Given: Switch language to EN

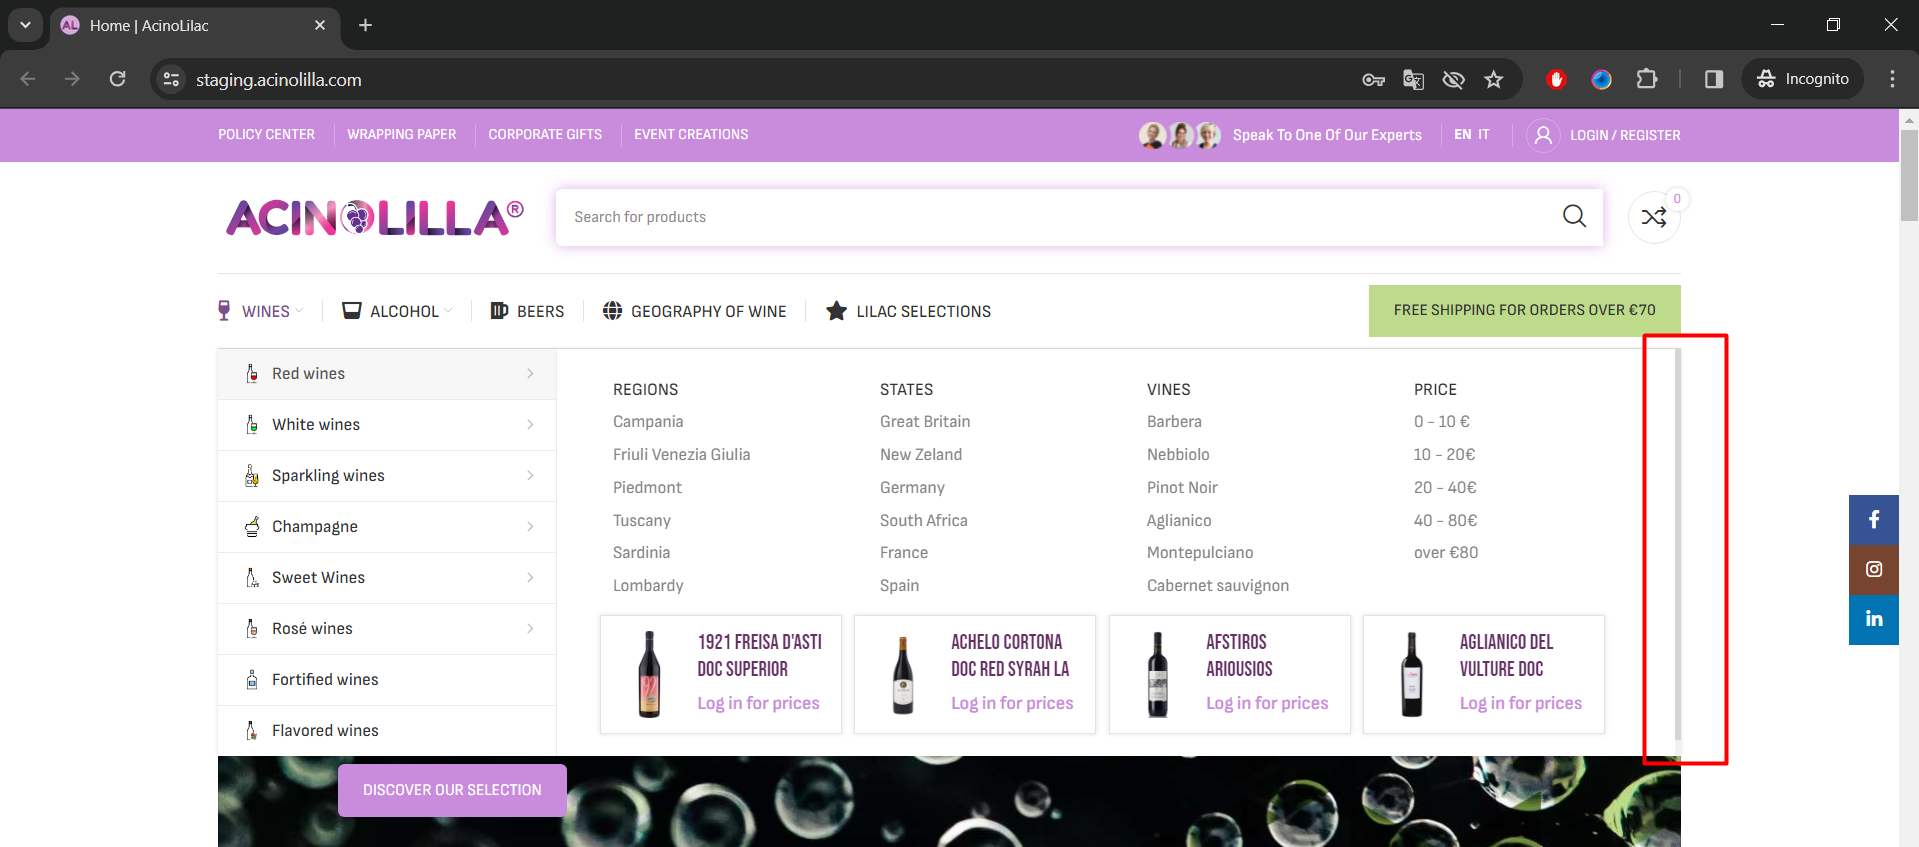Looking at the screenshot, I should click(x=1463, y=135).
